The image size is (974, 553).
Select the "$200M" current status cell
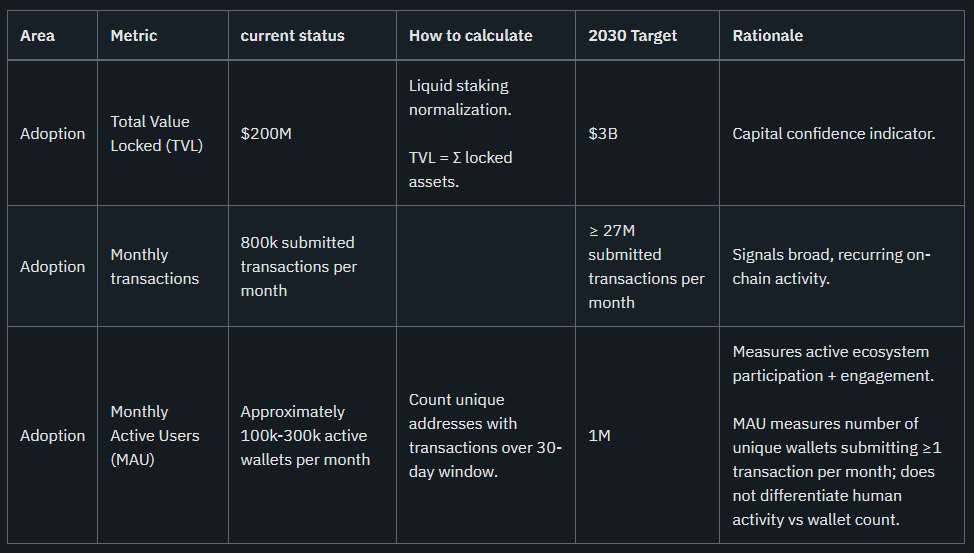click(266, 133)
